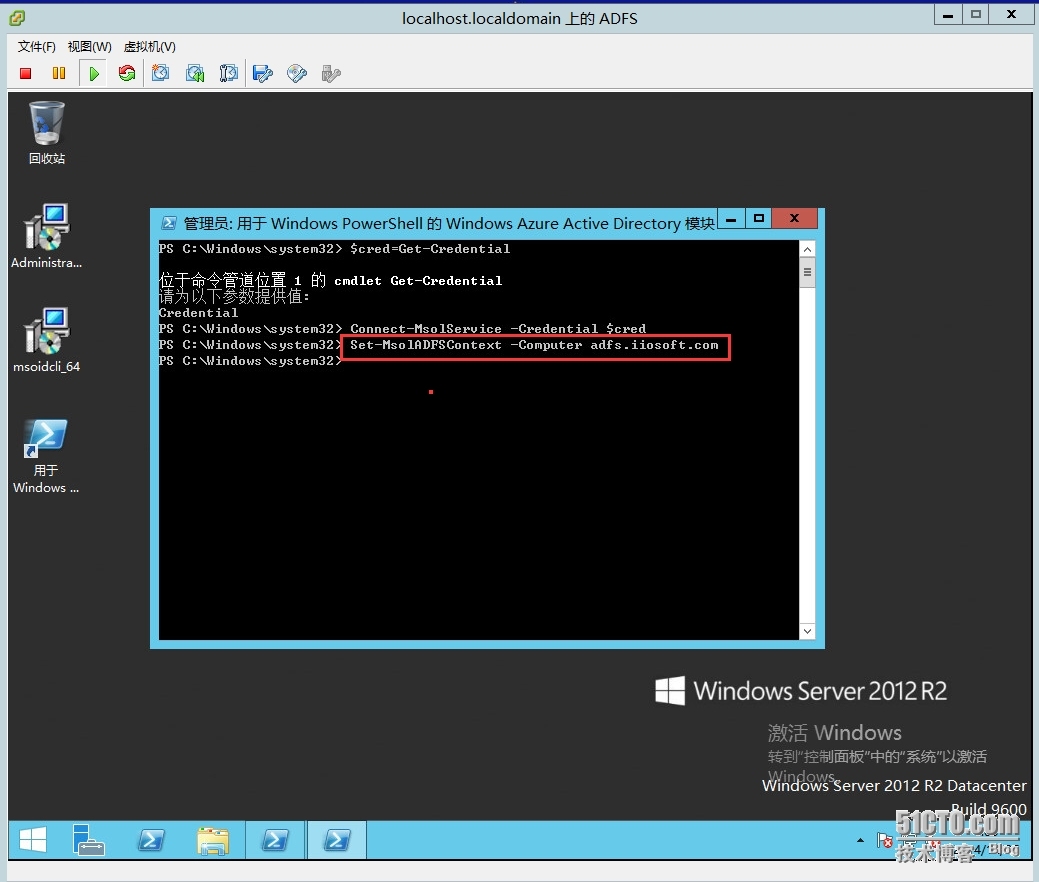The image size is (1039, 882).
Task: Close the ADFS VM console window
Action: [1011, 15]
